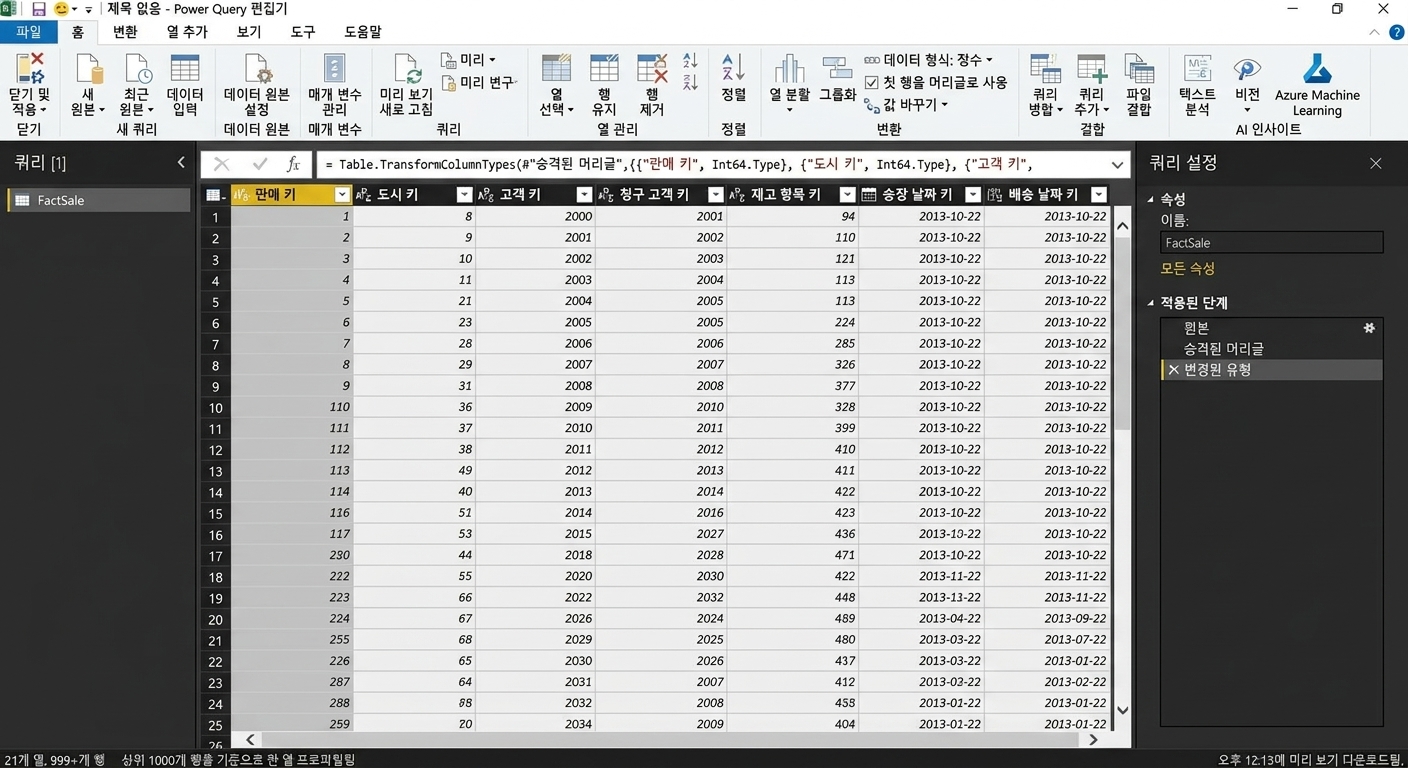The width and height of the screenshot is (1408, 768).
Task: Collapse the 적용된 단계 section
Action: [1150, 303]
